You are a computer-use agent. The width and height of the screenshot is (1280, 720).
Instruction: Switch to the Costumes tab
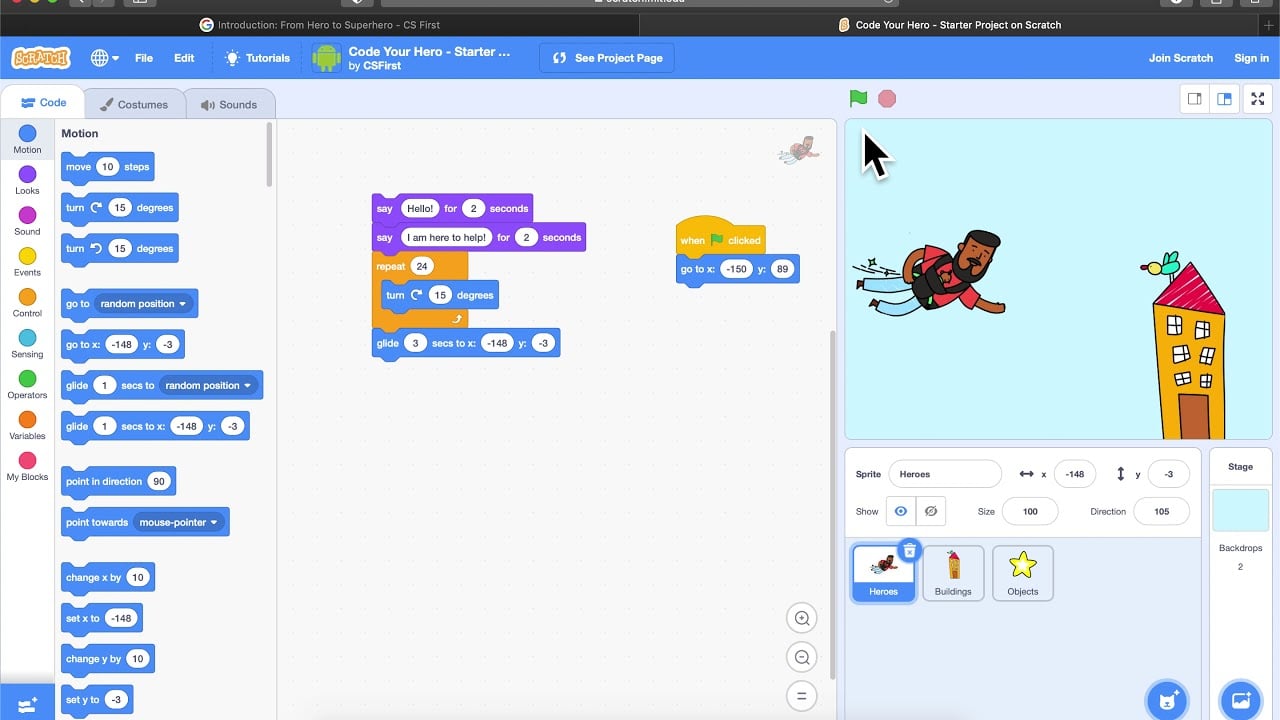coord(135,103)
